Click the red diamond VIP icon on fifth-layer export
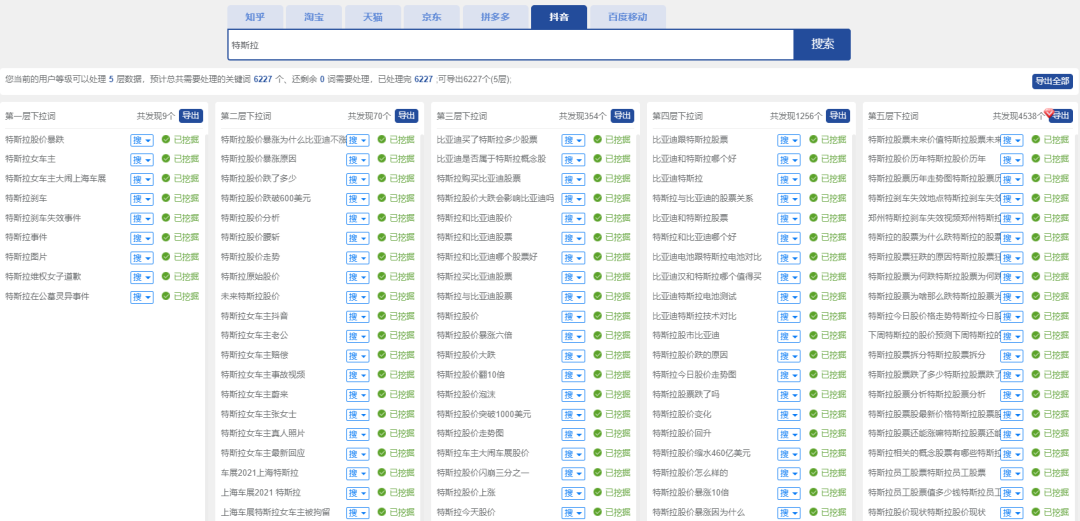 [1049, 112]
